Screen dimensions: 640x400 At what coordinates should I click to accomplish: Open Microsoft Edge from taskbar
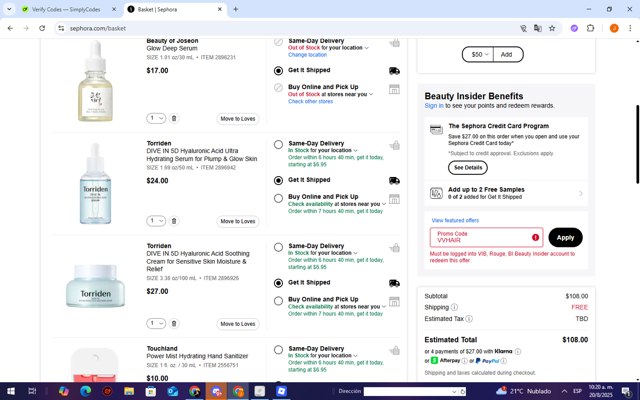86,391
